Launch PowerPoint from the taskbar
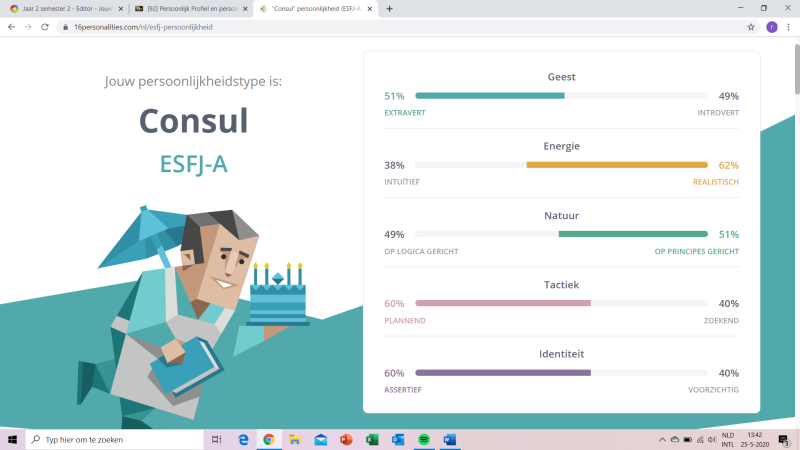This screenshot has height=450, width=800. coord(346,439)
